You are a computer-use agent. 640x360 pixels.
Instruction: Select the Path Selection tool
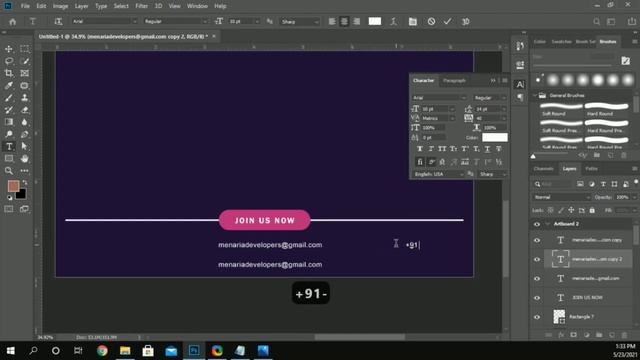click(x=24, y=147)
